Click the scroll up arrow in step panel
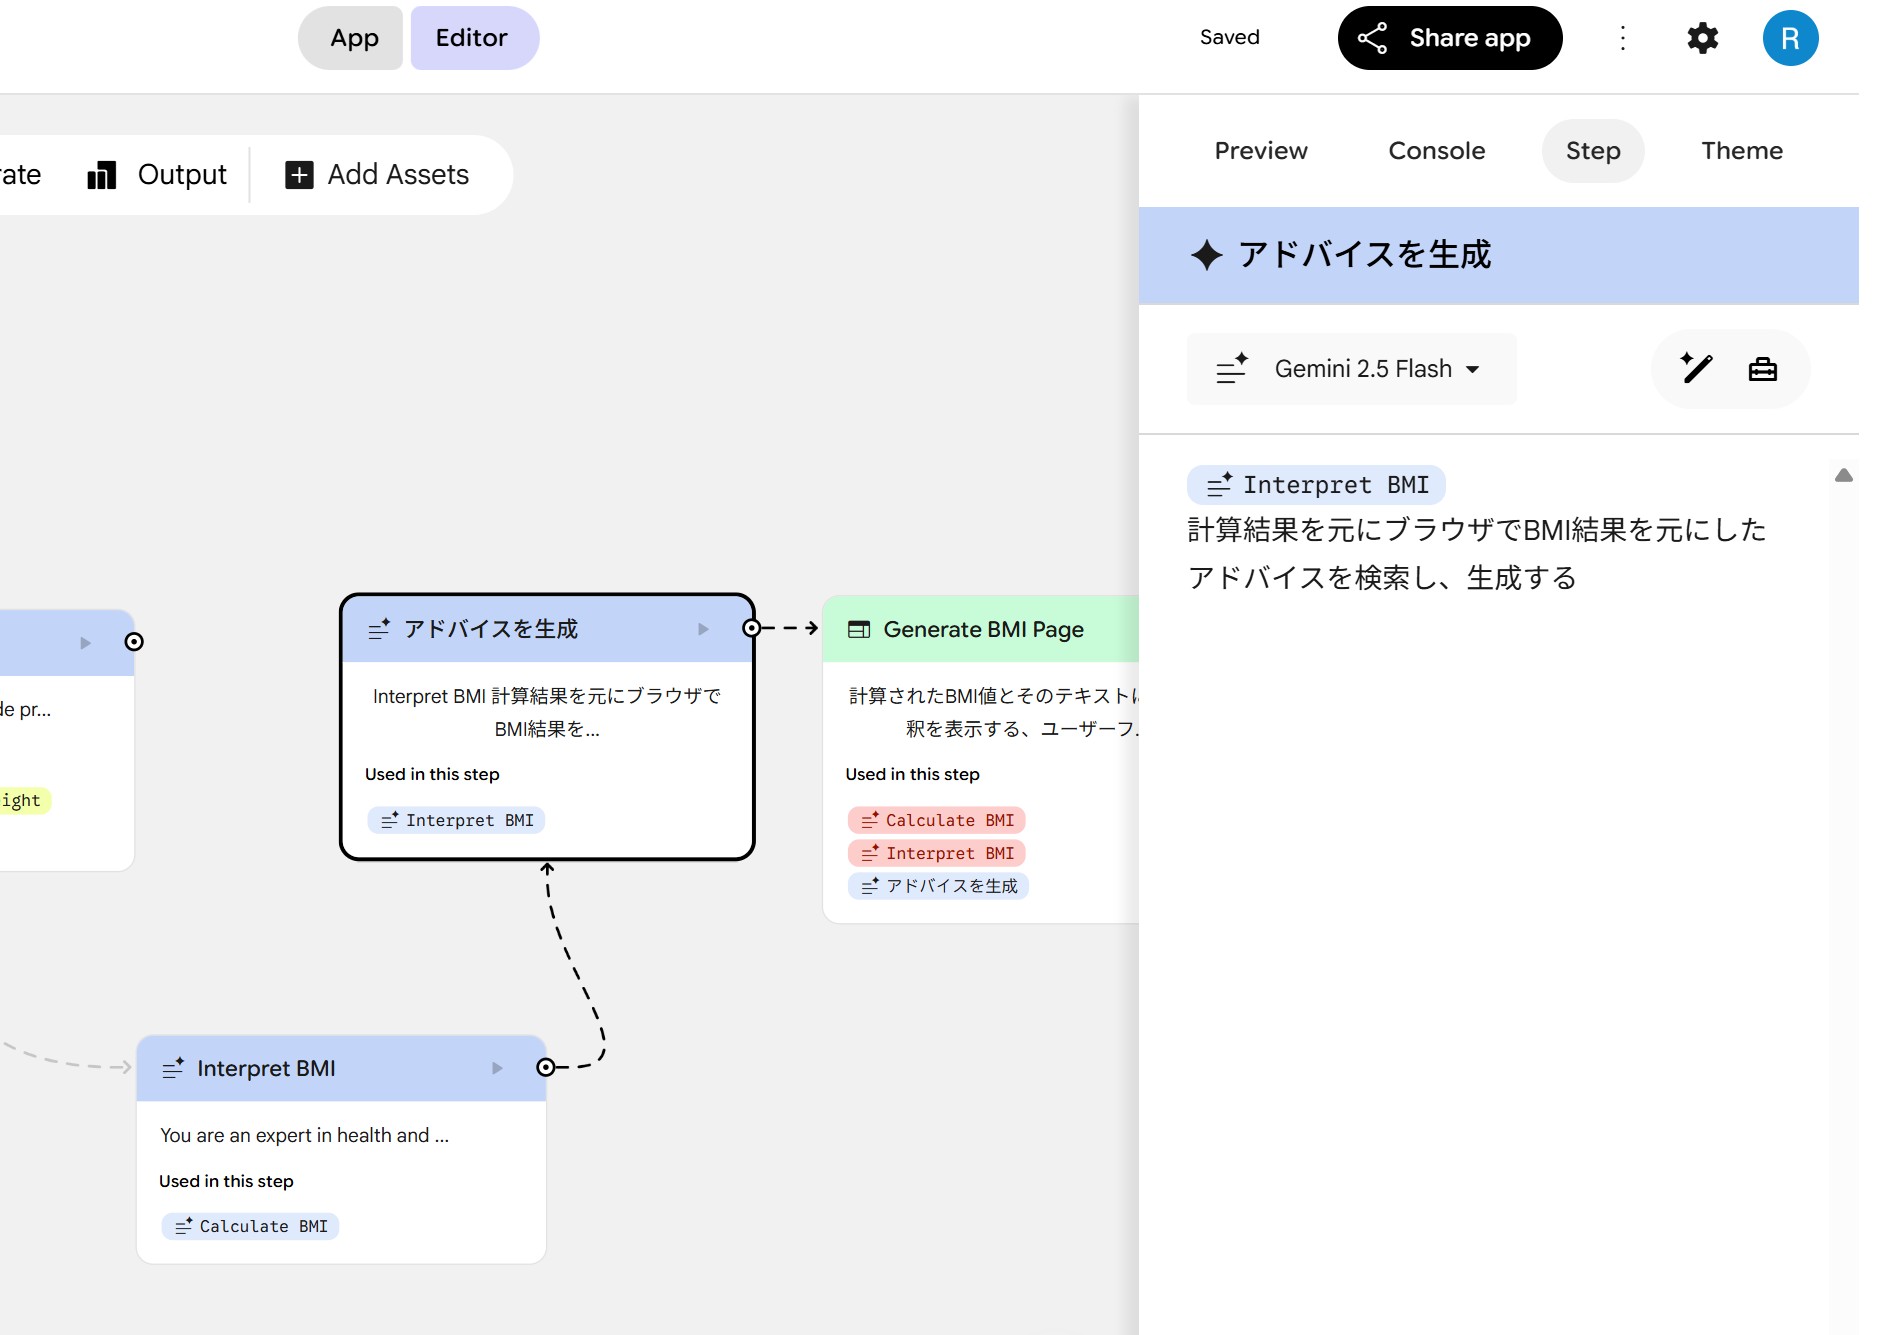This screenshot has width=1884, height=1335. 1843,476
